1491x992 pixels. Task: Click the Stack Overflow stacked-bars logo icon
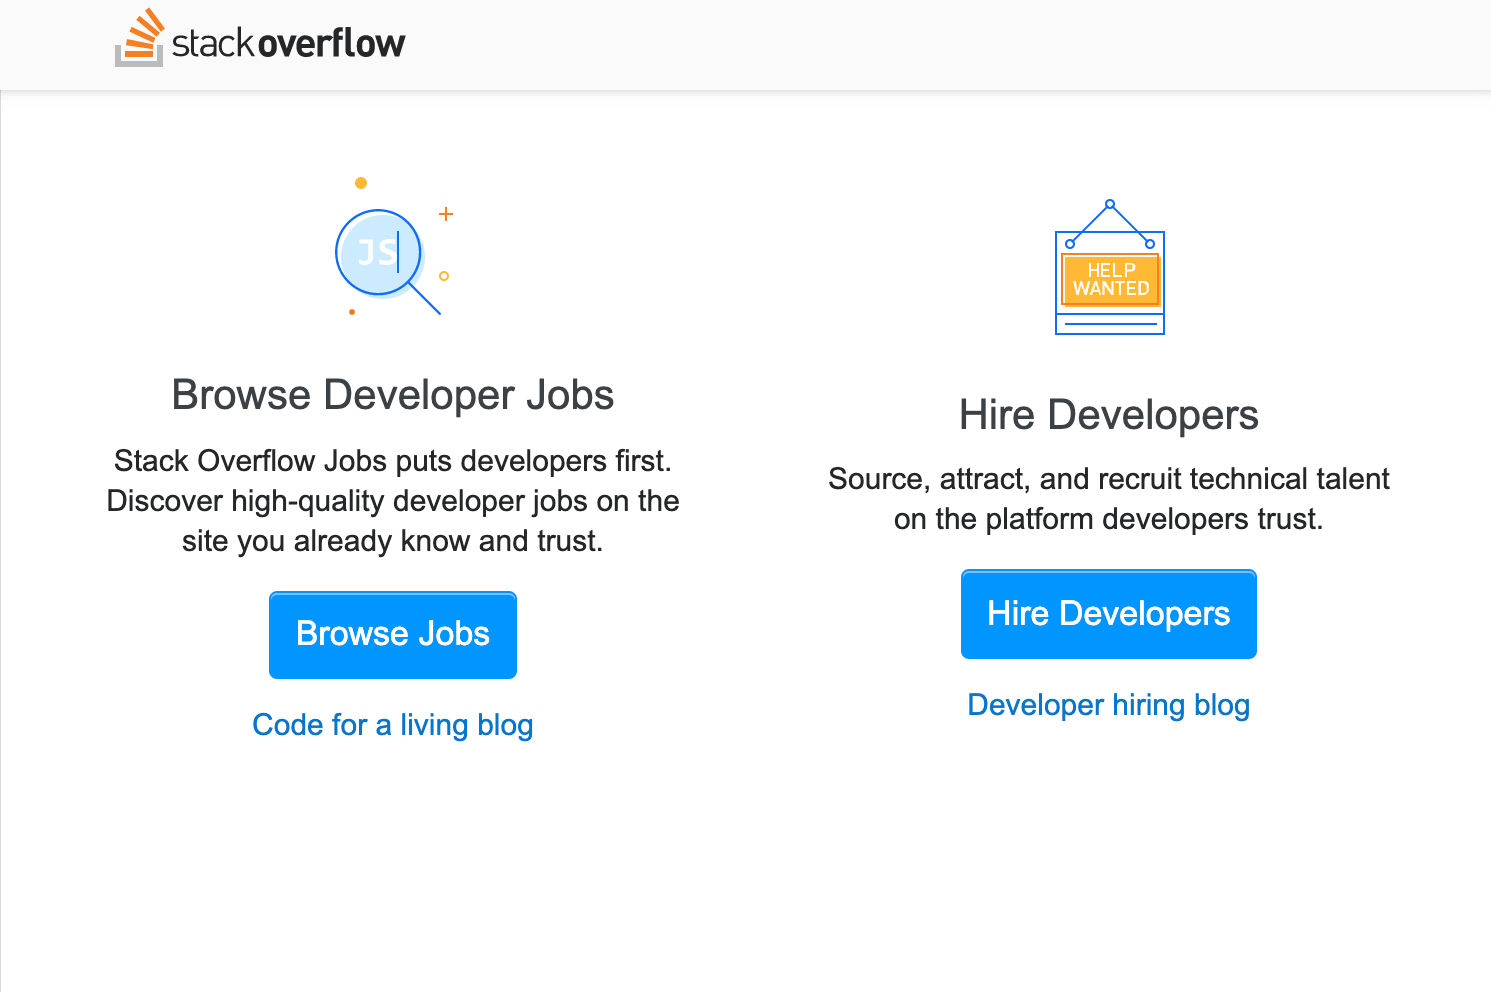click(139, 37)
